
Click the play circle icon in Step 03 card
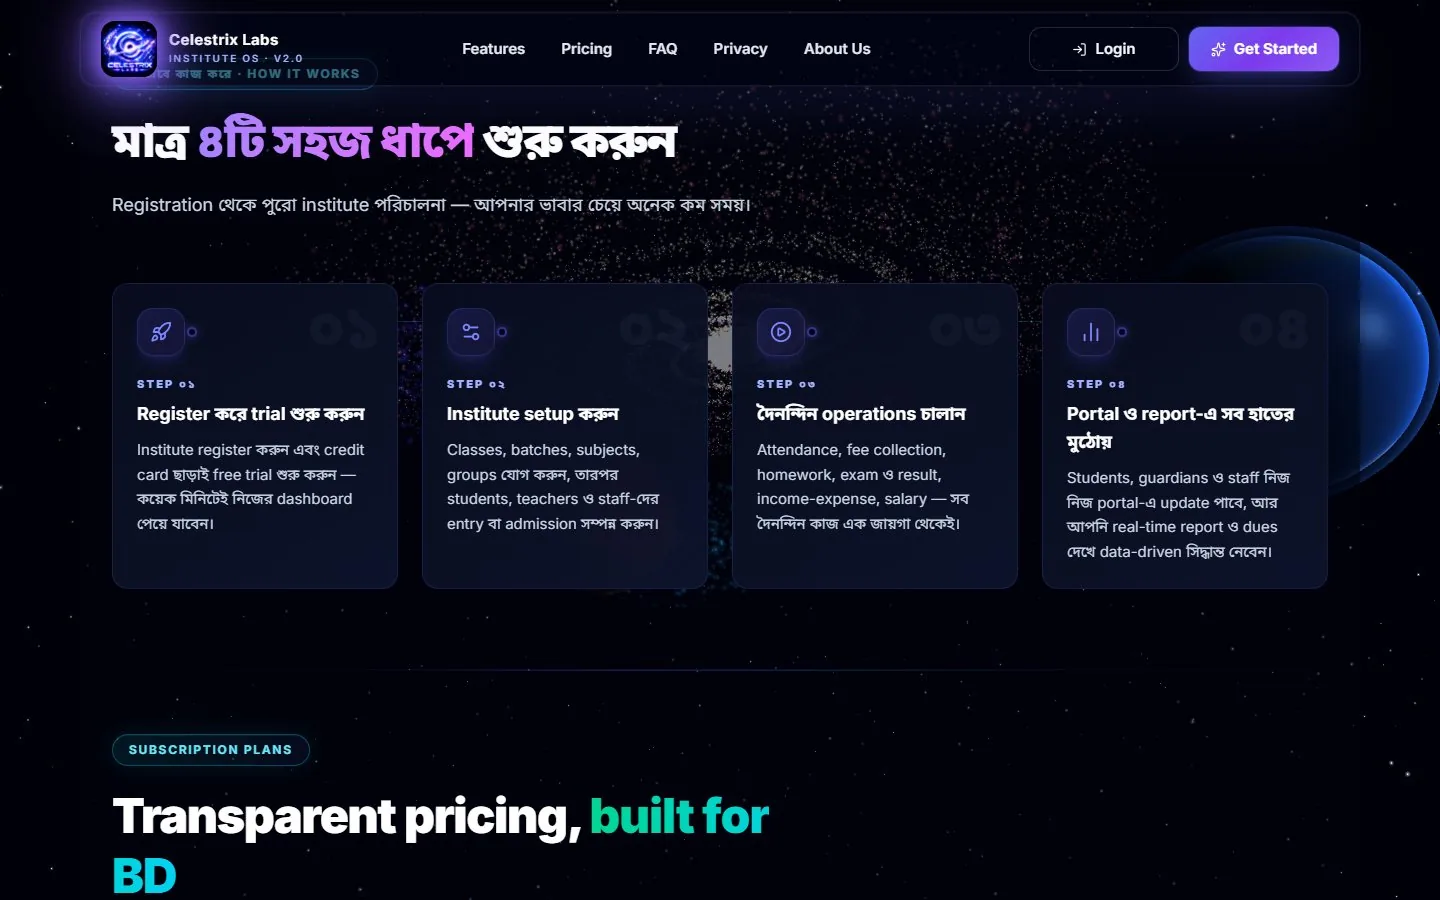(x=781, y=332)
